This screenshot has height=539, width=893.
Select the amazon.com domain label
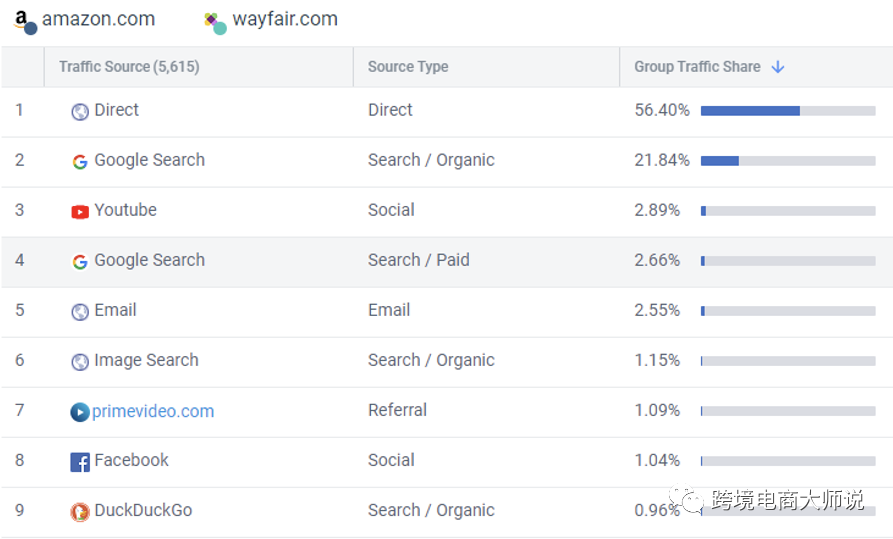point(98,19)
